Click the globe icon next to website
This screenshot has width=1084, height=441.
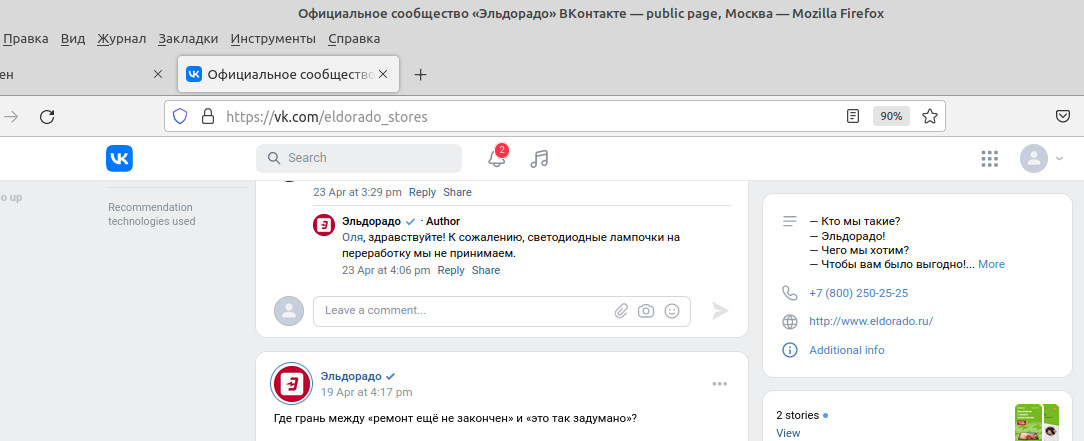pos(789,321)
